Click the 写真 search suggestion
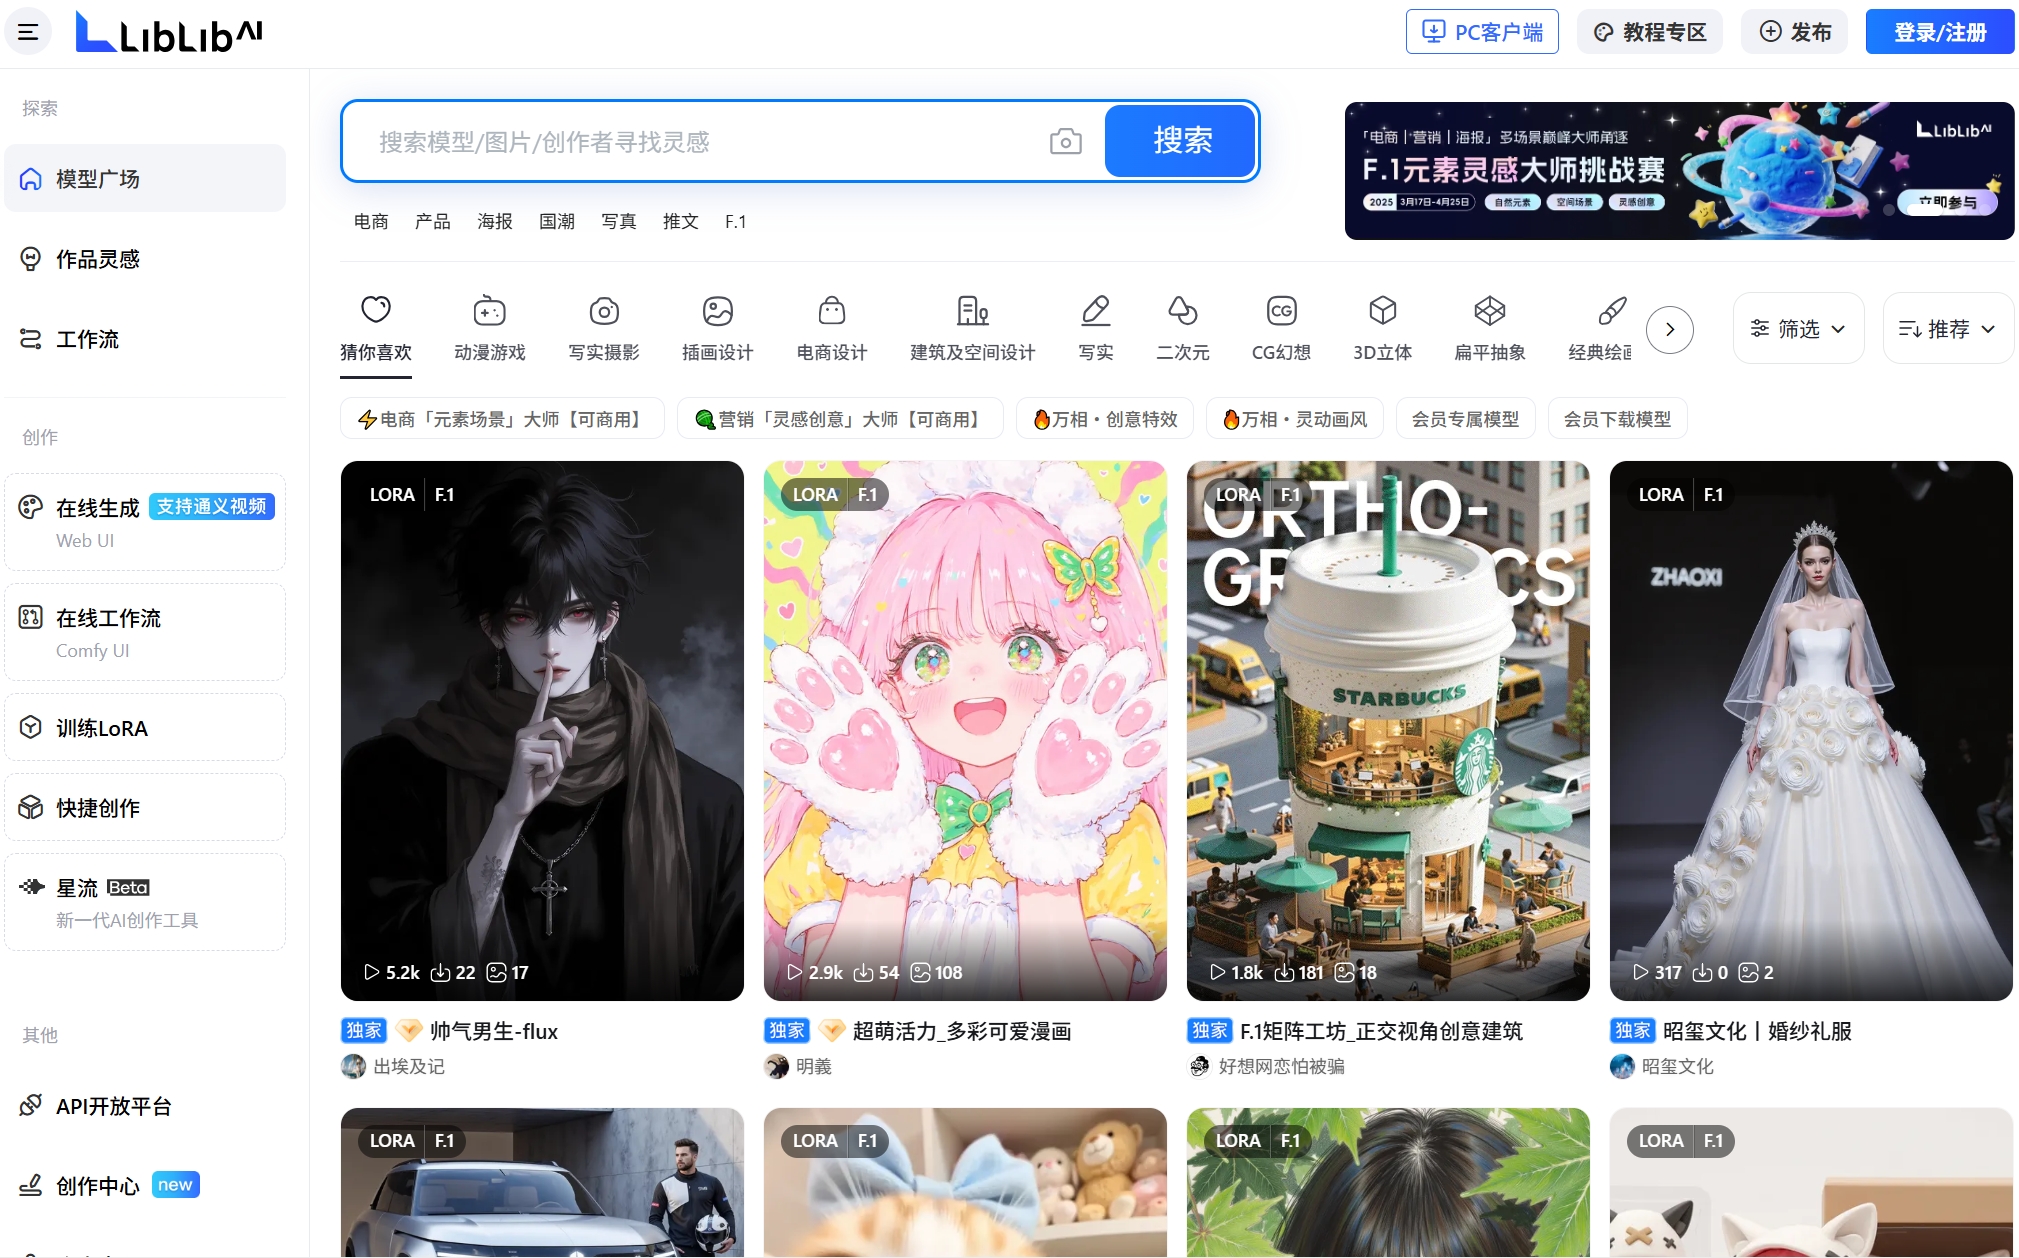The width and height of the screenshot is (2019, 1258). 619,221
